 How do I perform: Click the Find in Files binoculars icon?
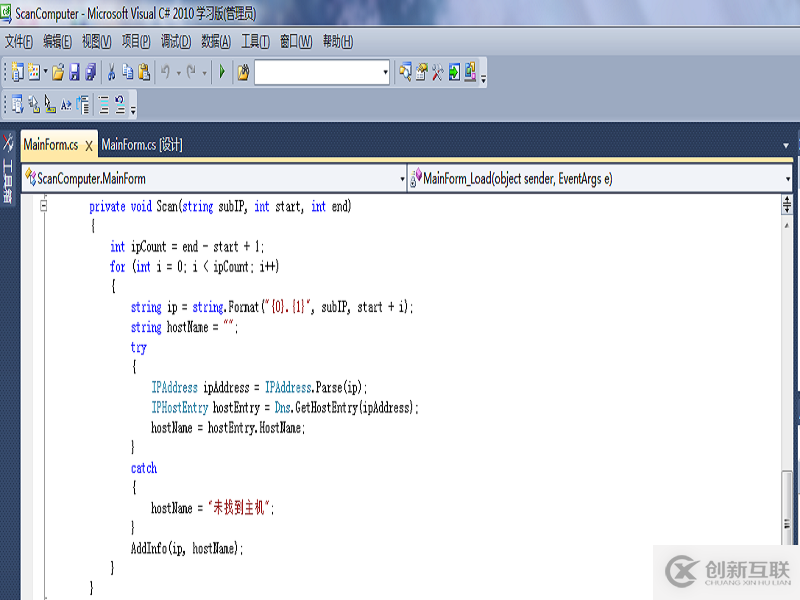[x=243, y=72]
